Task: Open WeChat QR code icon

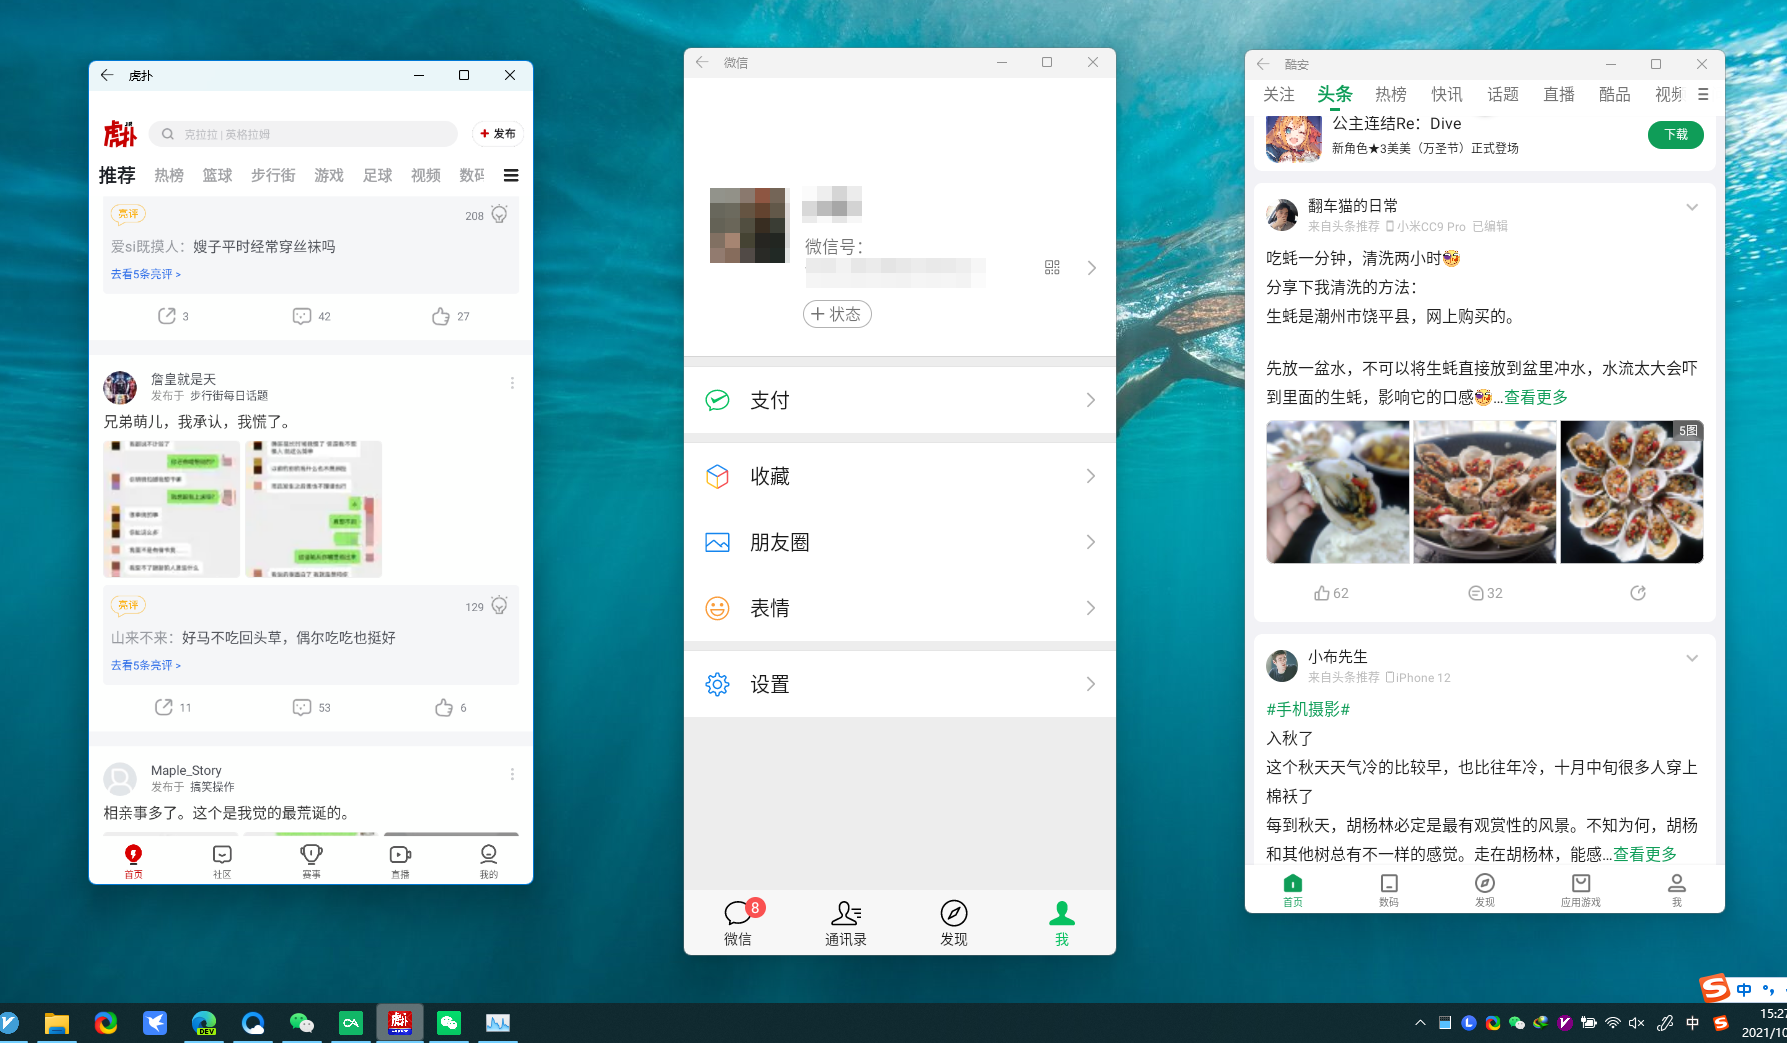Action: pyautogui.click(x=1052, y=268)
